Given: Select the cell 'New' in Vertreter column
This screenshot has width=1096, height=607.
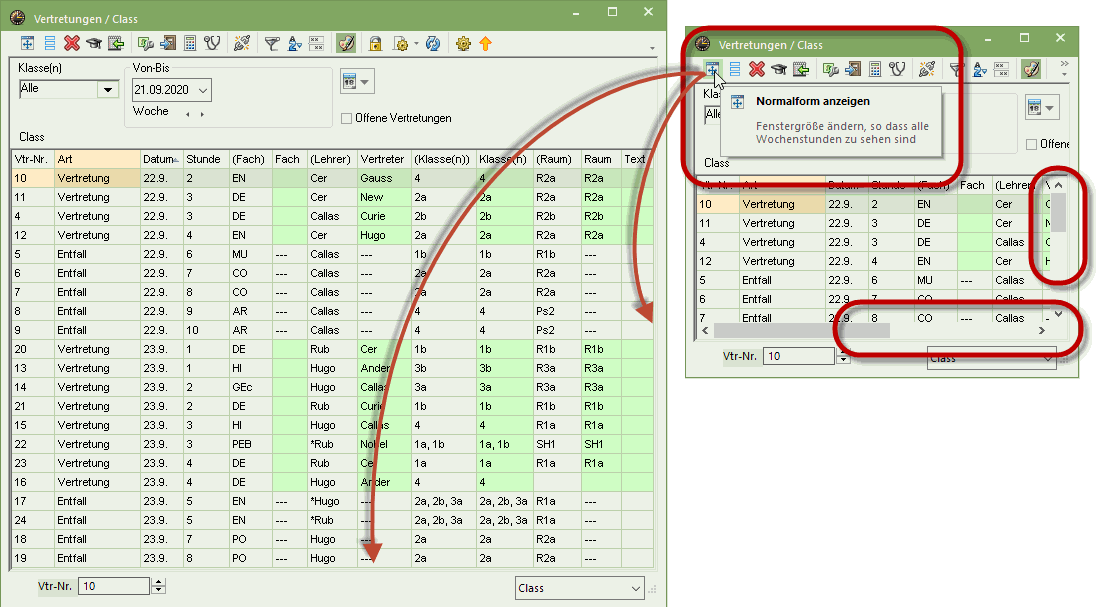Looking at the screenshot, I should tap(384, 197).
